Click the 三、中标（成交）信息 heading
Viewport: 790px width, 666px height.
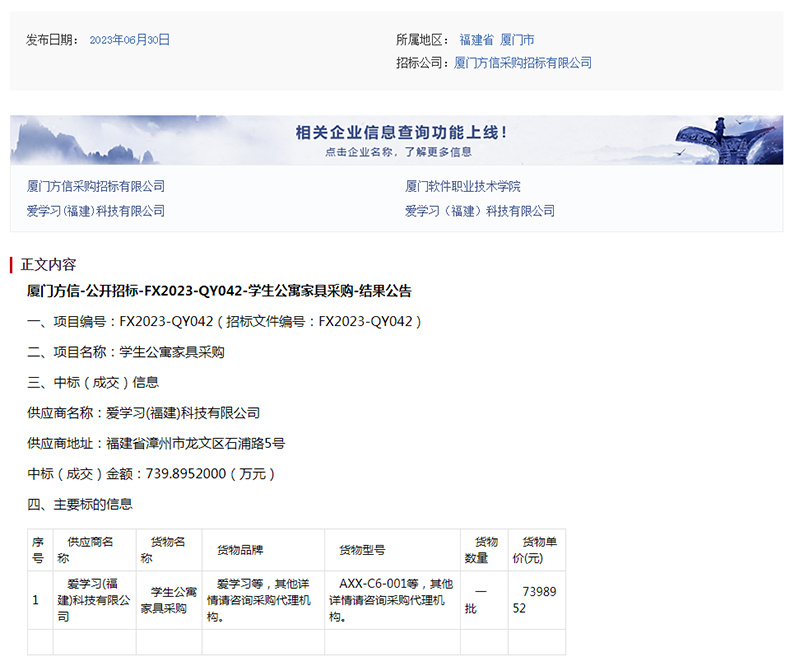click(x=93, y=382)
